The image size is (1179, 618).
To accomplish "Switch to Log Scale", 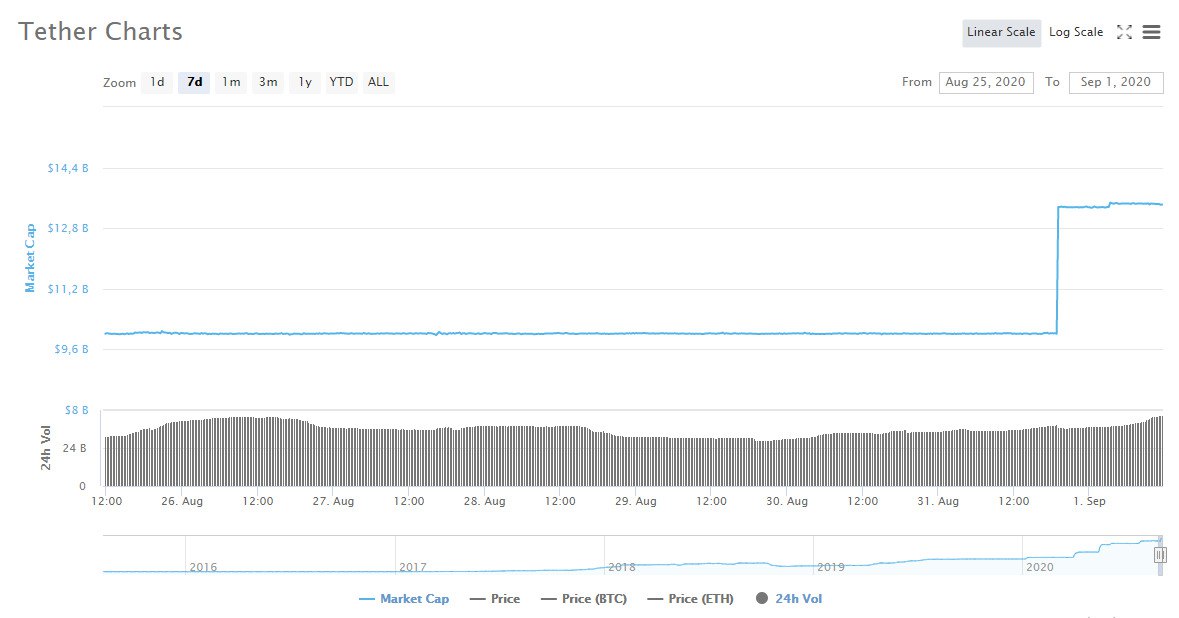I will pos(1076,32).
